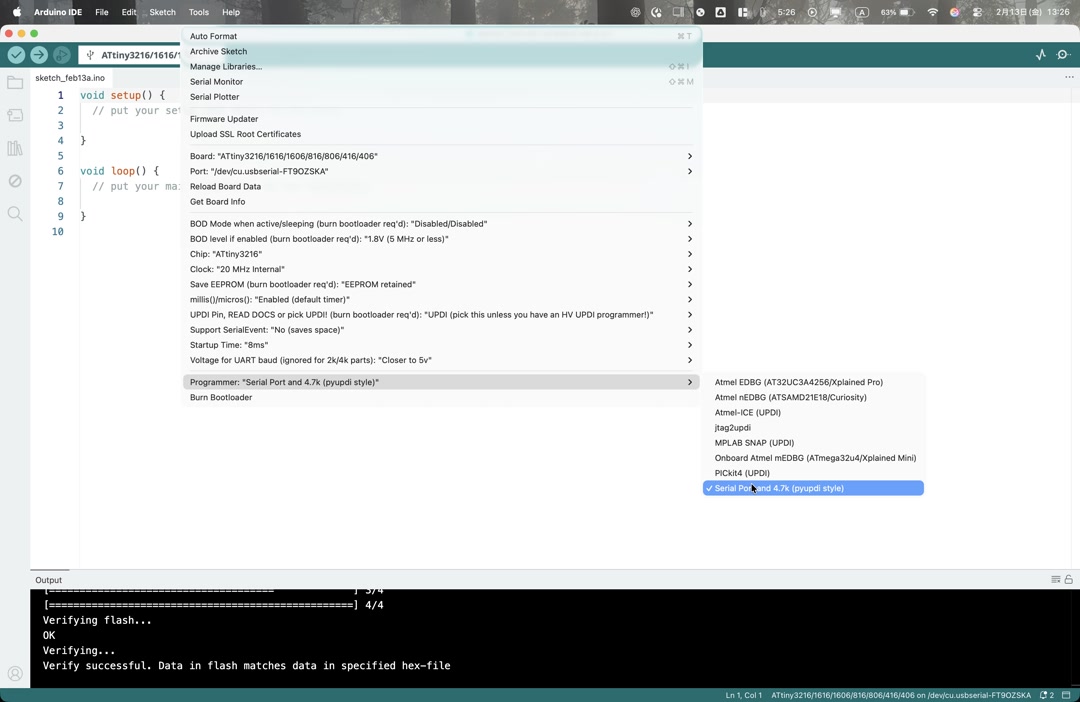The image size is (1080, 702).
Task: Open the Sketchbook folder sidebar icon
Action: pyautogui.click(x=14, y=83)
